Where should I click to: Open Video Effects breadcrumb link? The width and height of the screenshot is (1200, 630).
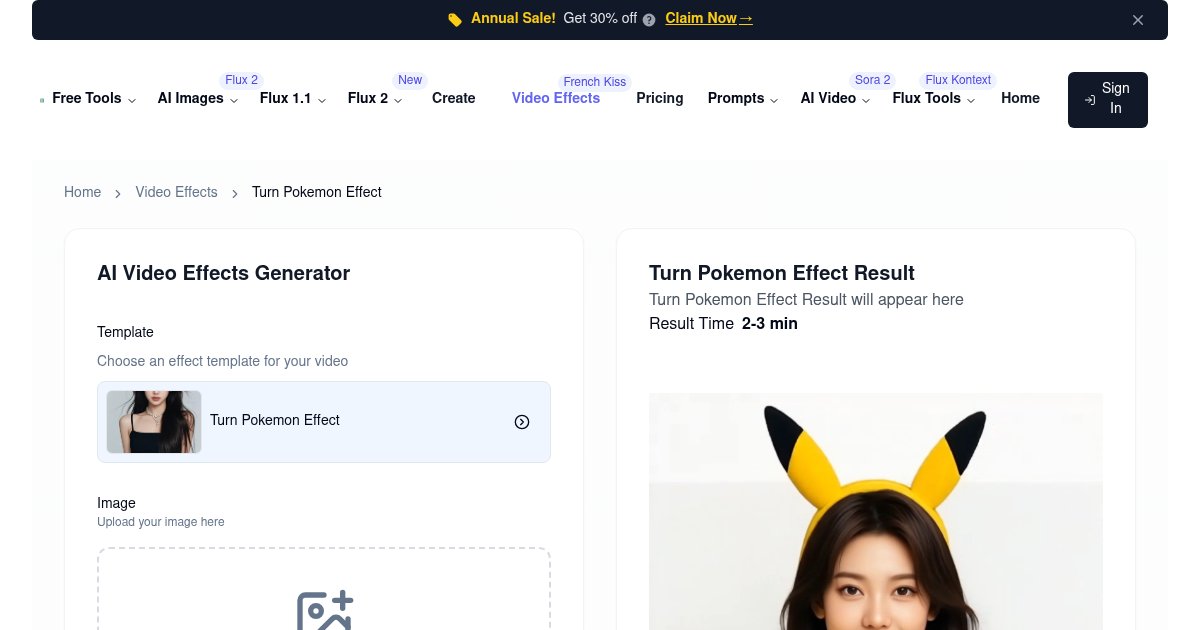tap(176, 192)
